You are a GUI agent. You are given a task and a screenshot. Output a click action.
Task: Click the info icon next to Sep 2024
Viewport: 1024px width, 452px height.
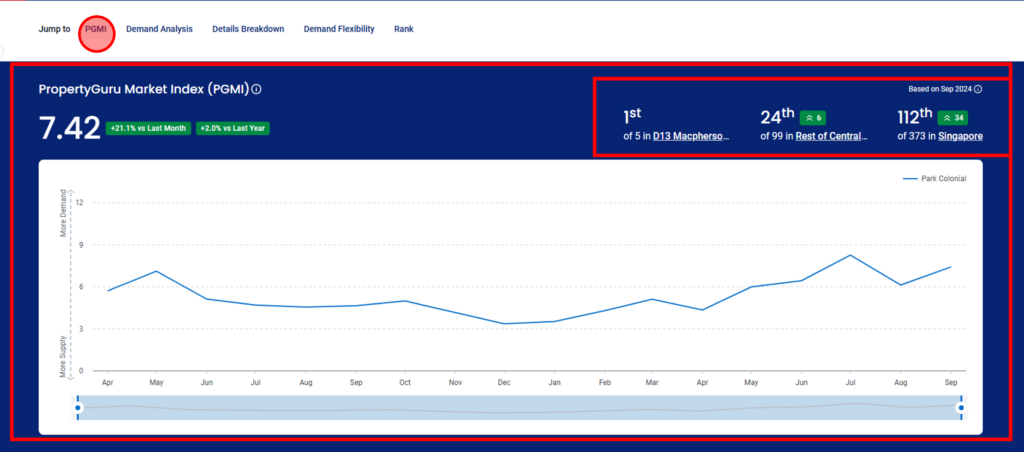click(x=978, y=89)
